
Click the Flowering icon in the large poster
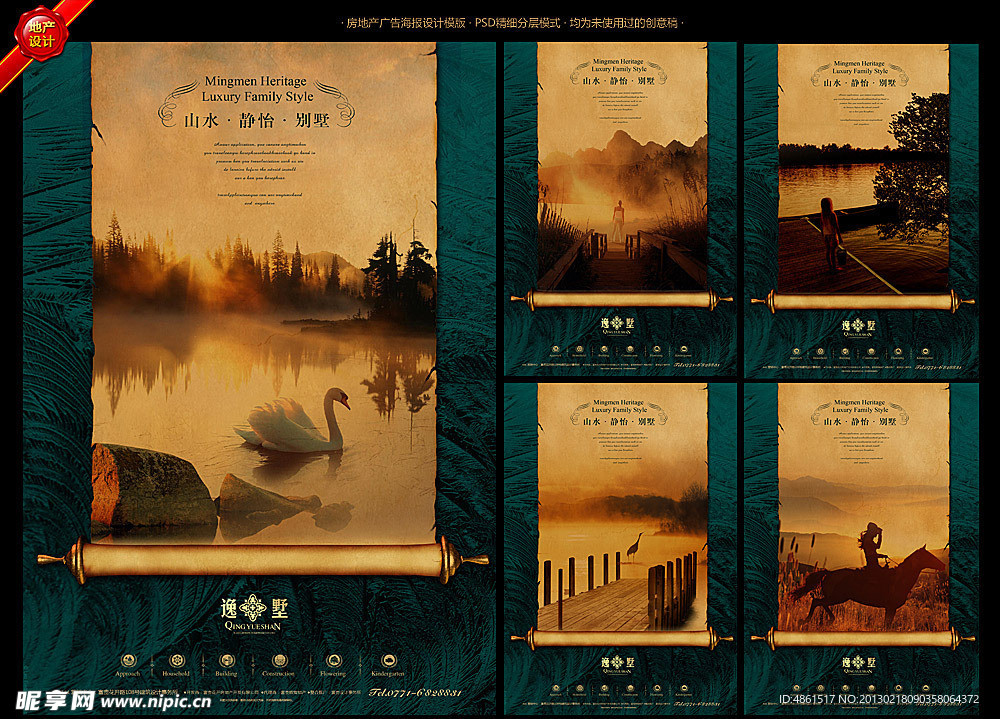(334, 661)
